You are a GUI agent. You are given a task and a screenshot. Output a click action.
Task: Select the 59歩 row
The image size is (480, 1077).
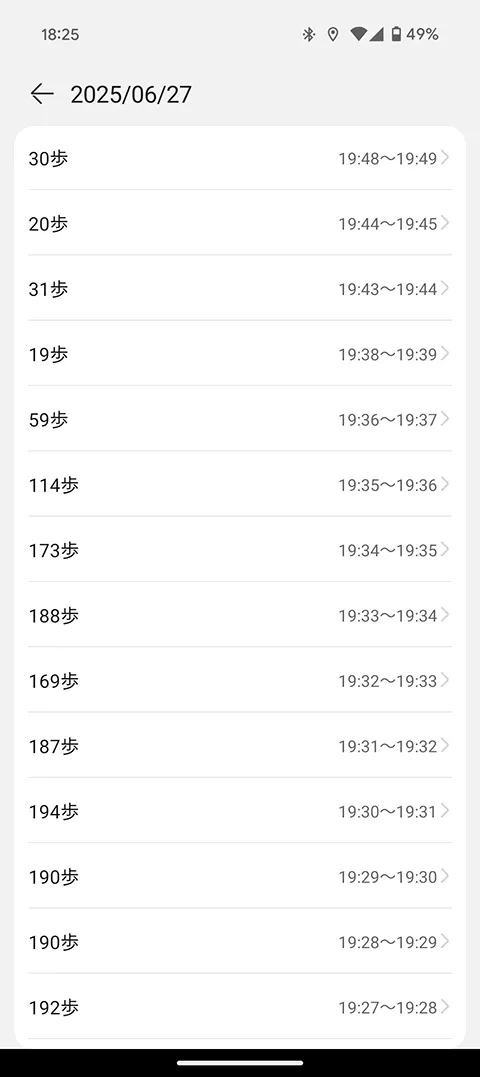[240, 418]
